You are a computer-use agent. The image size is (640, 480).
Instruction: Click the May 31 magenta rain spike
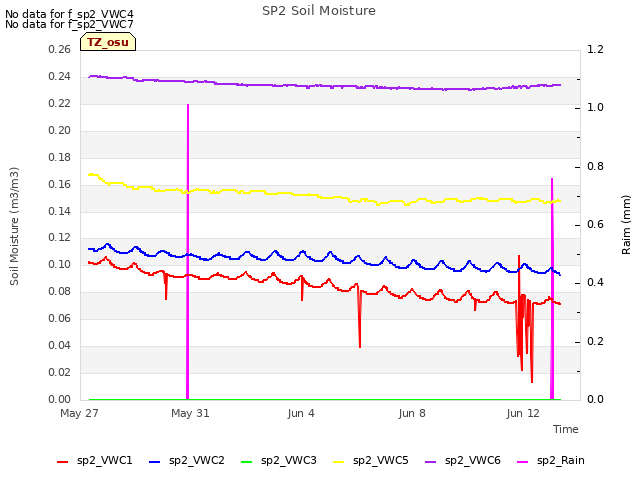point(188,252)
